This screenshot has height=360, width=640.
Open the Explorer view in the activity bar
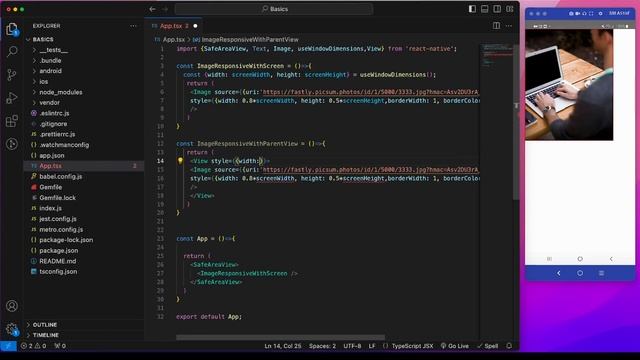[x=12, y=29]
